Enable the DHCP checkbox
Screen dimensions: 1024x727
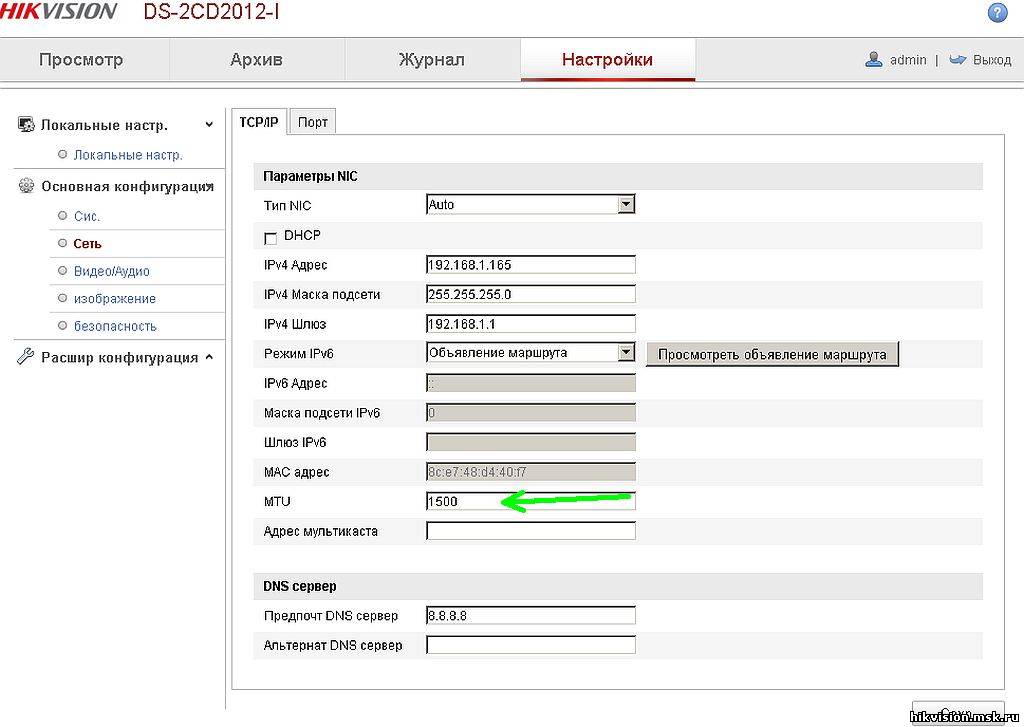coord(270,238)
